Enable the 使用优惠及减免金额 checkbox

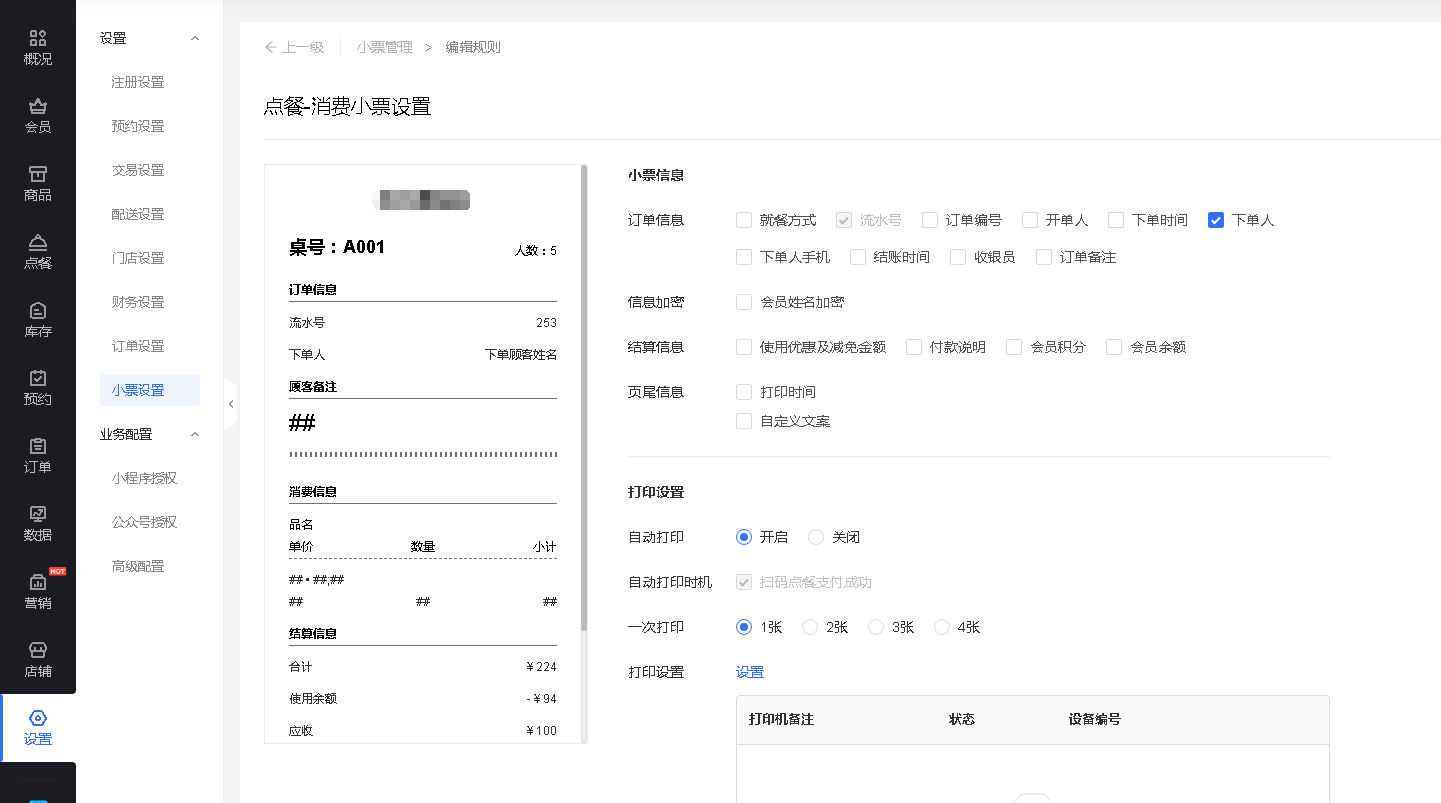coord(744,347)
